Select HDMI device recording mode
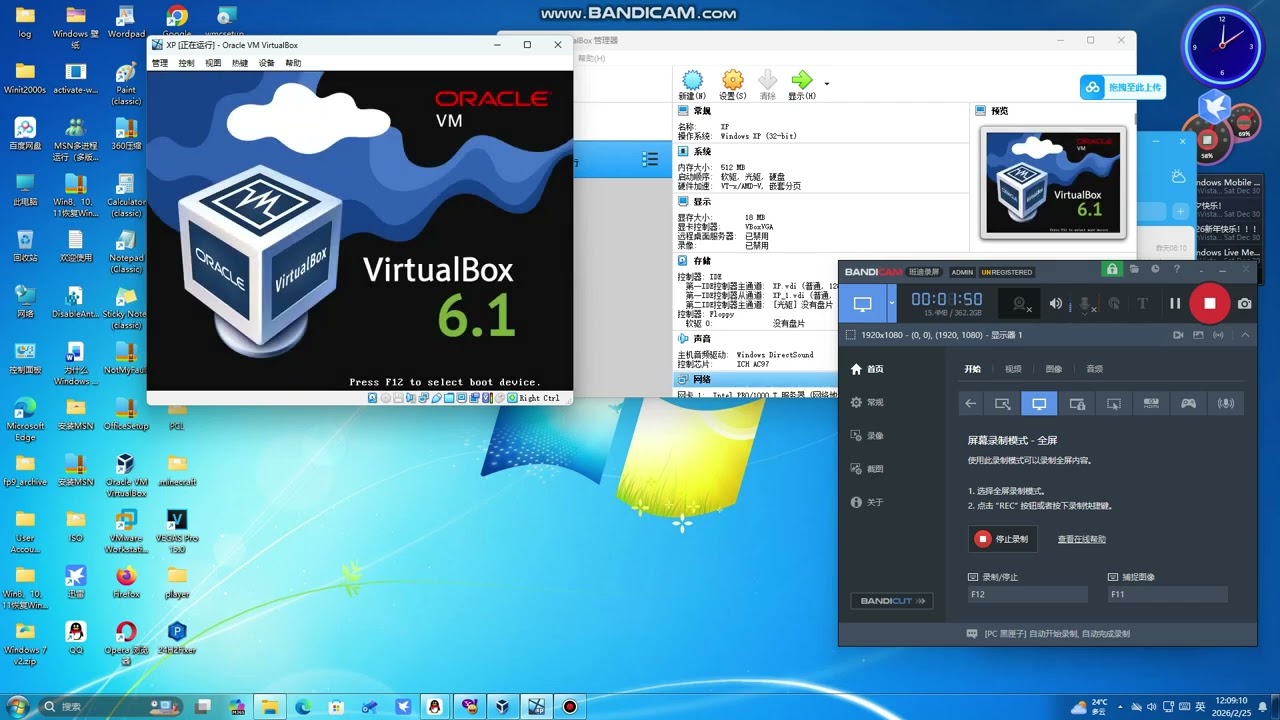This screenshot has height=720, width=1280. (1151, 404)
